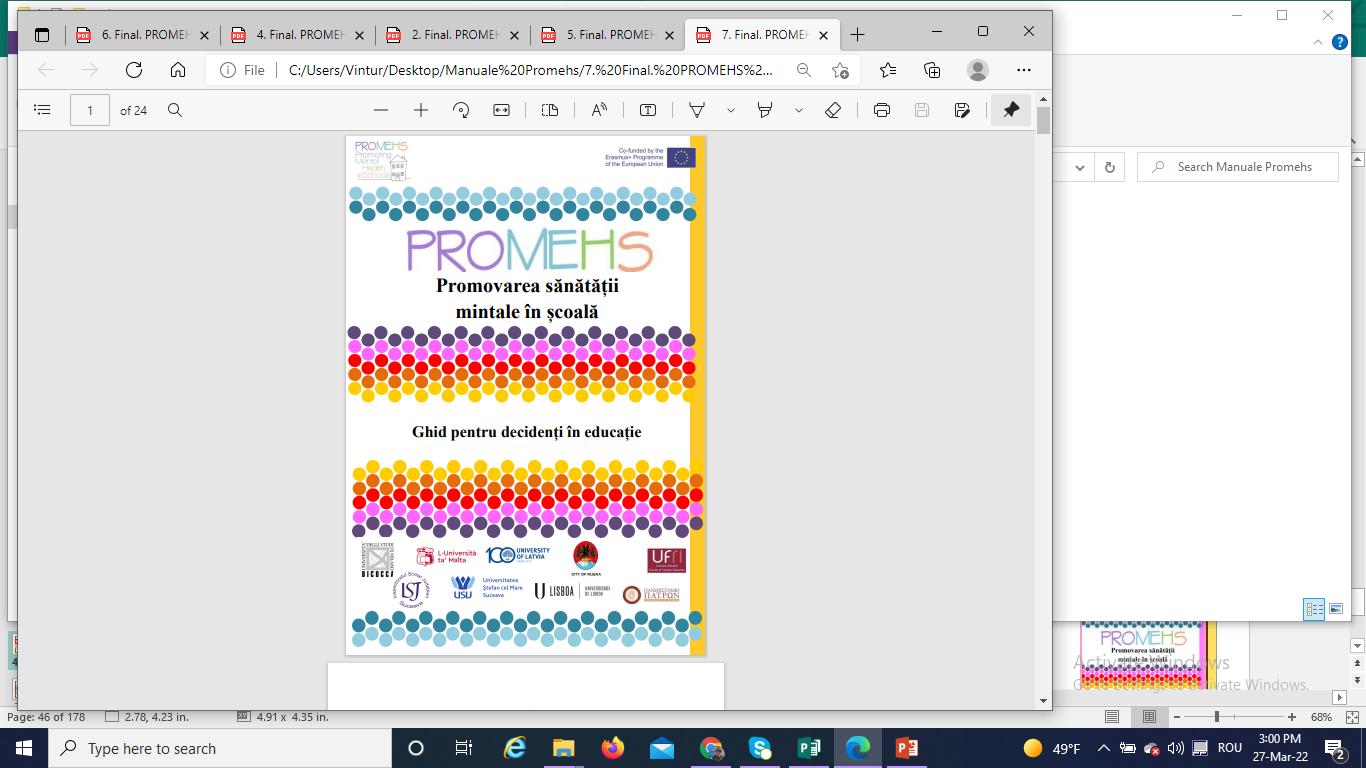The width and height of the screenshot is (1366, 768).
Task: Show hidden system tray icons
Action: [1104, 748]
